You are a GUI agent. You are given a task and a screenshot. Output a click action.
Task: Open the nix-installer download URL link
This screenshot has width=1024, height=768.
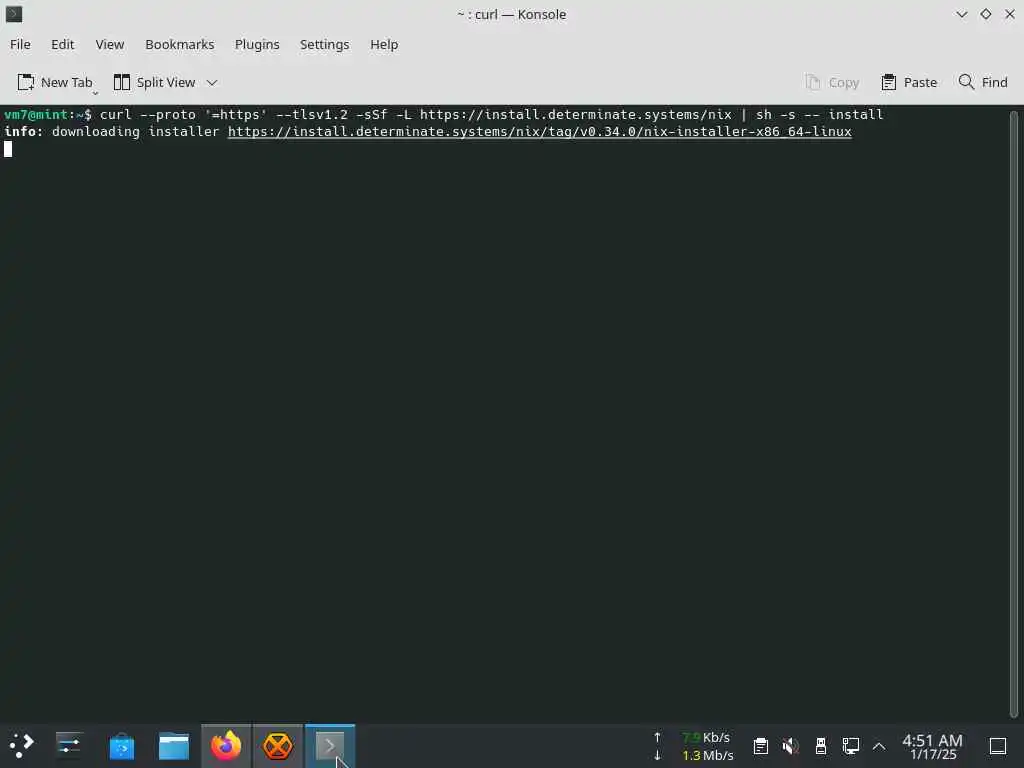pyautogui.click(x=539, y=131)
